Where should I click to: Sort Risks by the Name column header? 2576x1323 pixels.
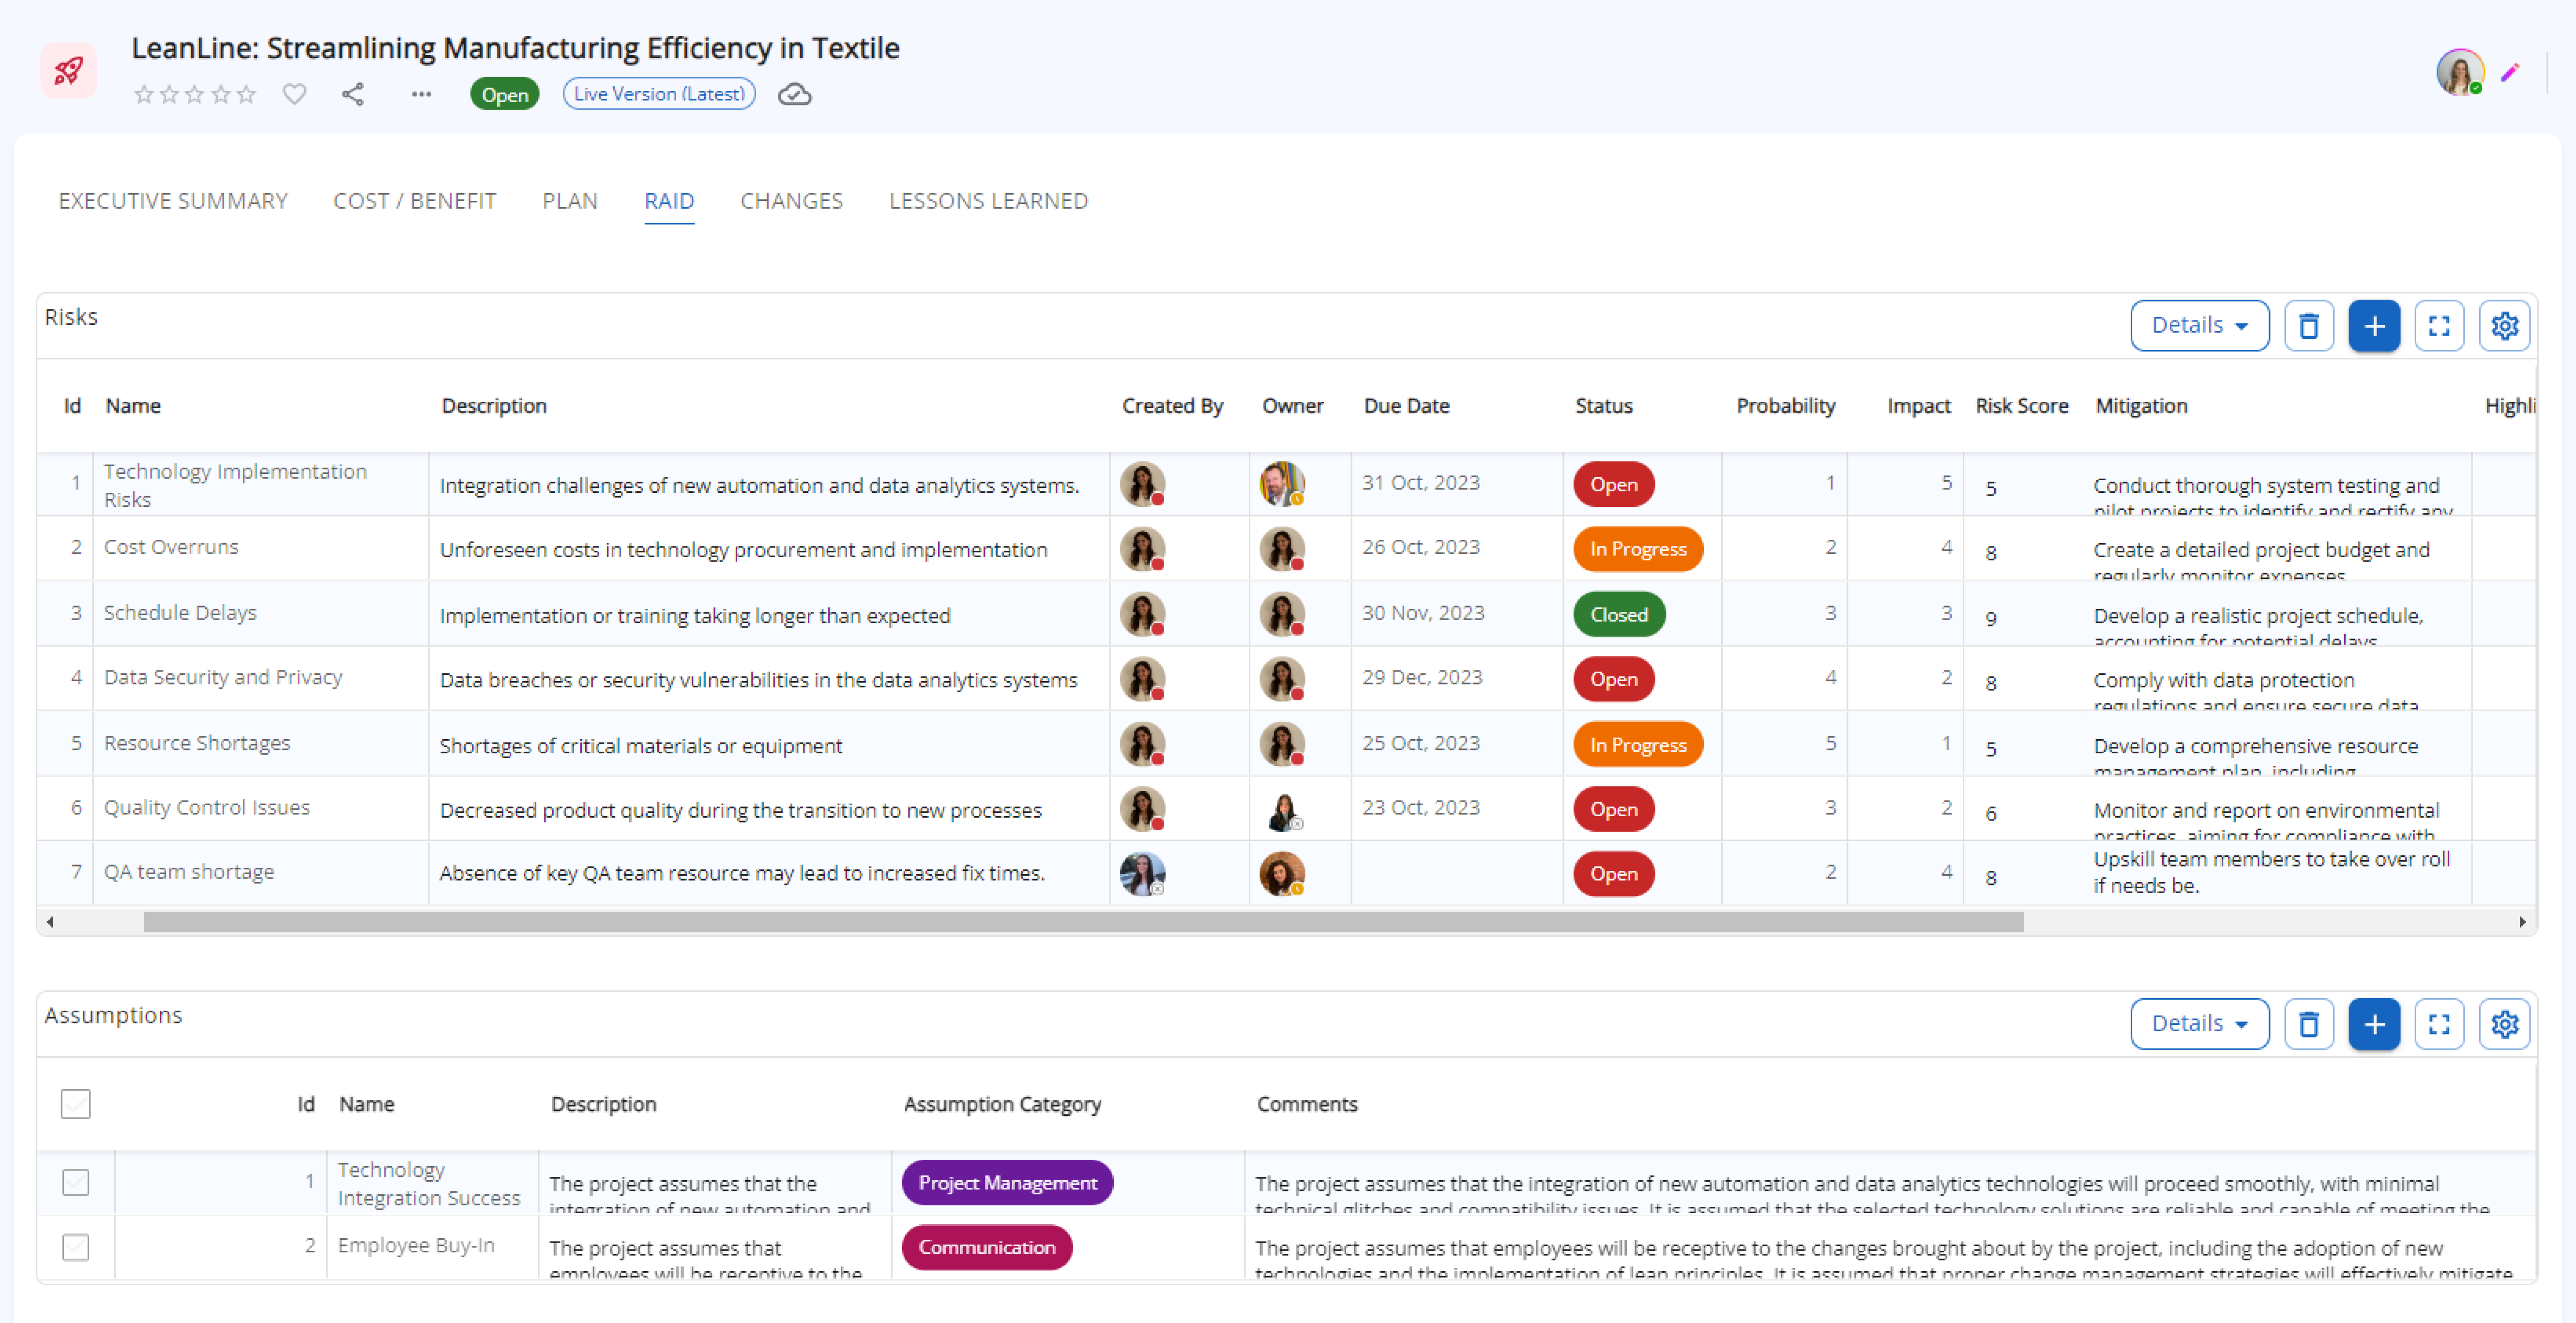(133, 406)
